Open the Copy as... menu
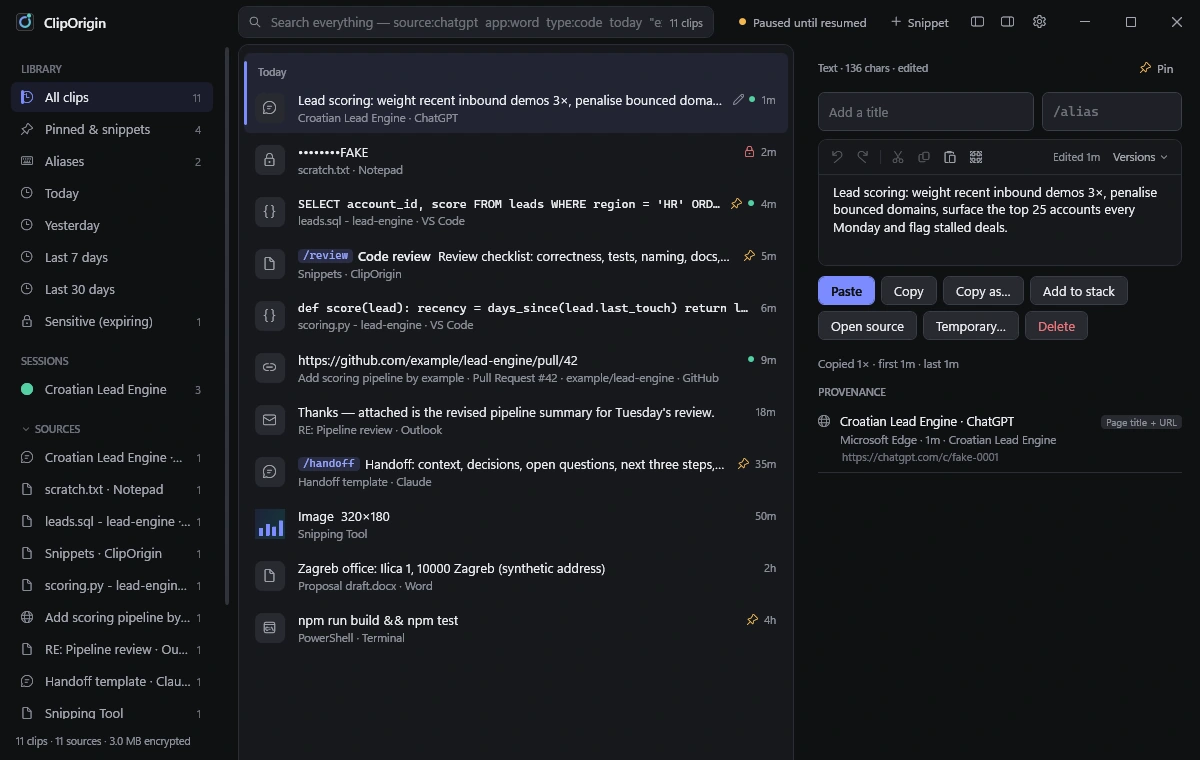Screen dimensions: 1200x760 tap(983, 291)
